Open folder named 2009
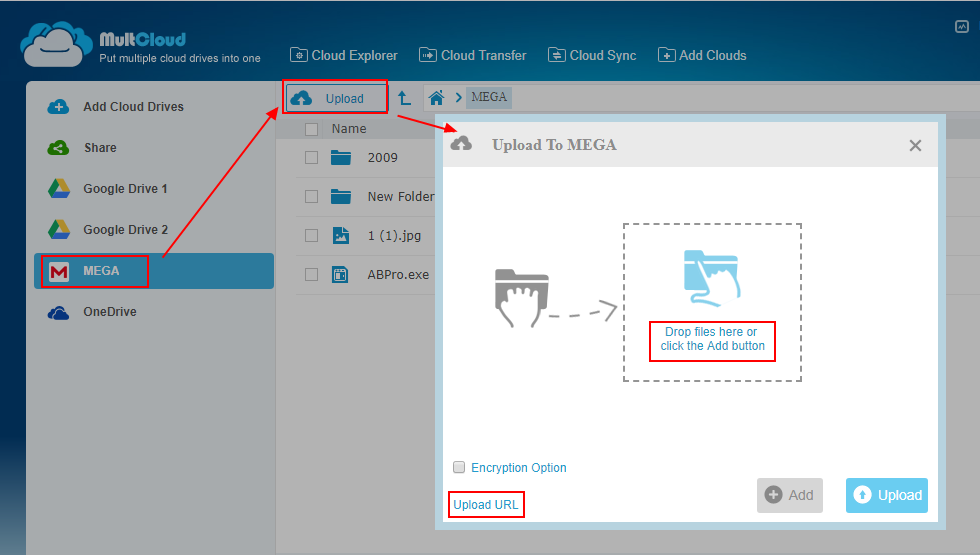Viewport: 980px width, 555px height. [382, 158]
